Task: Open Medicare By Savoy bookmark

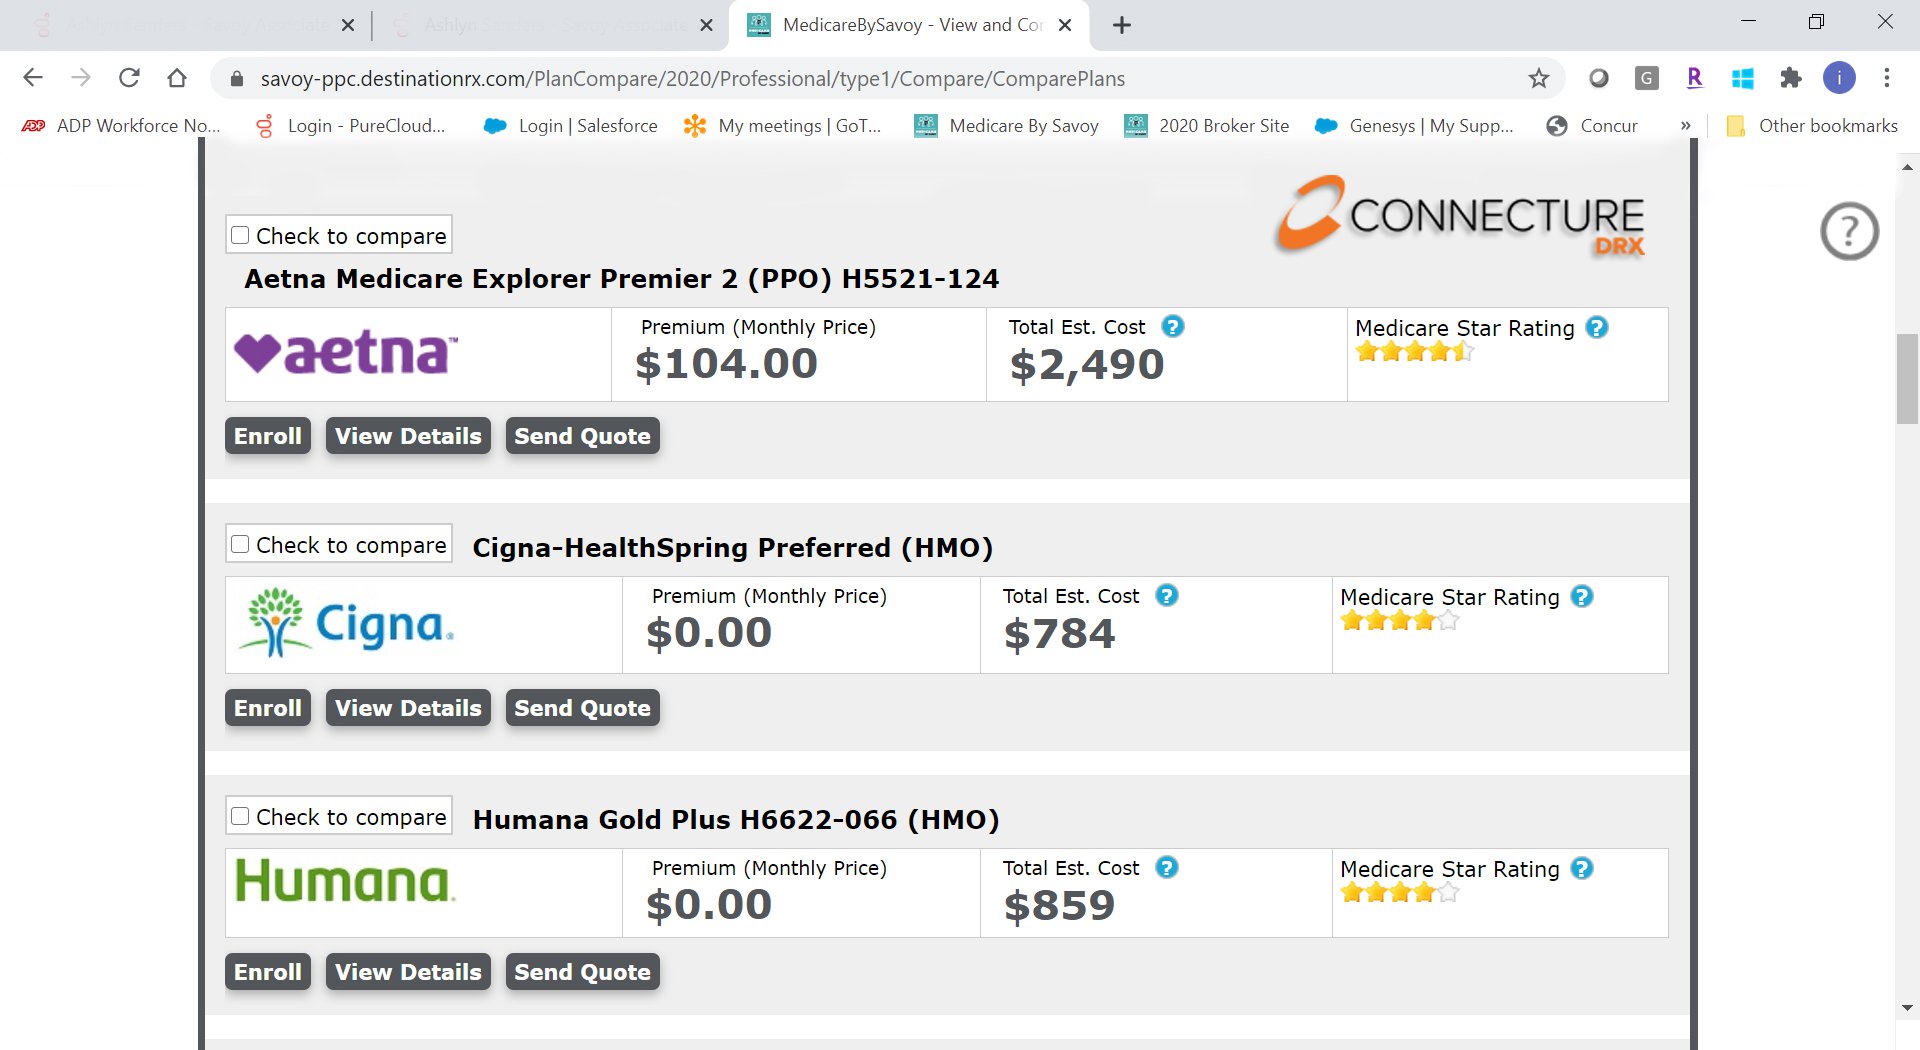Action: coord(1007,125)
